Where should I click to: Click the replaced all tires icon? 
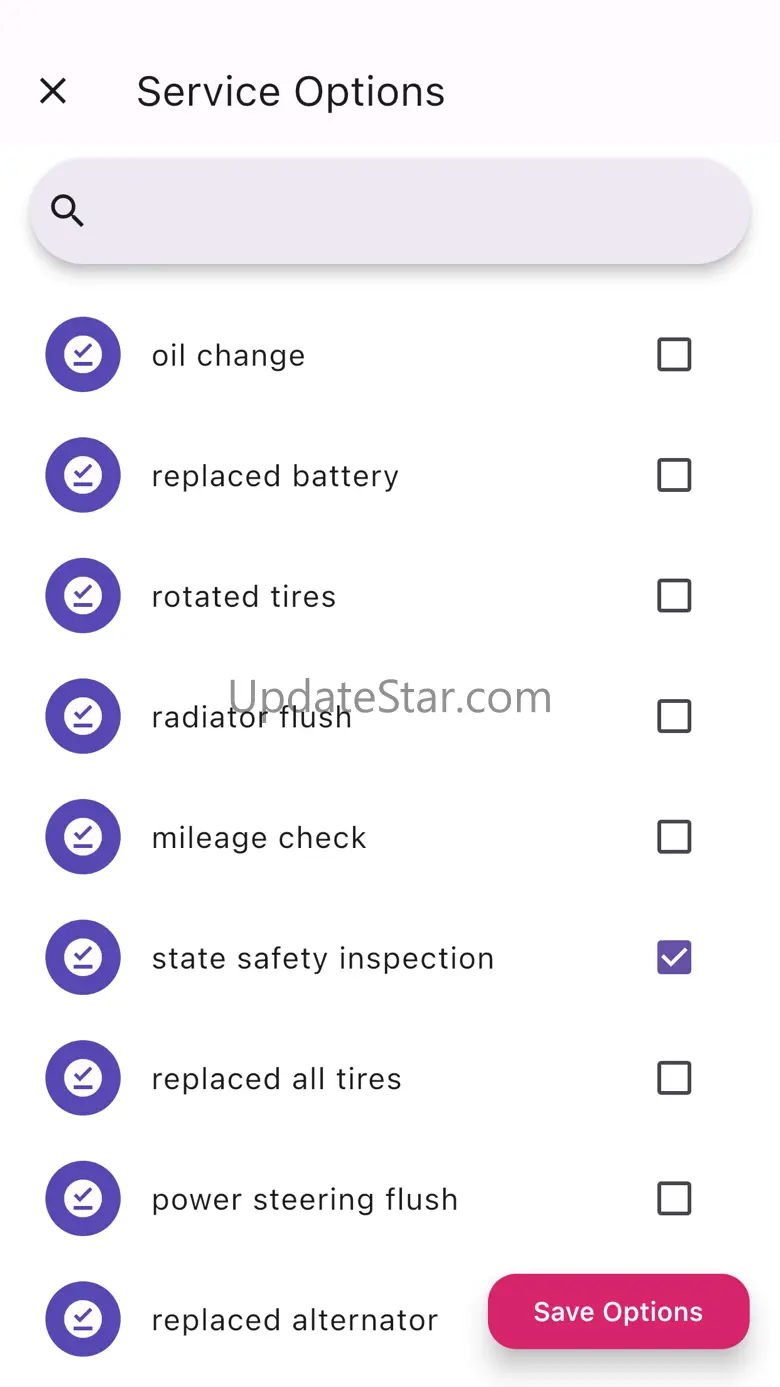pos(83,1078)
